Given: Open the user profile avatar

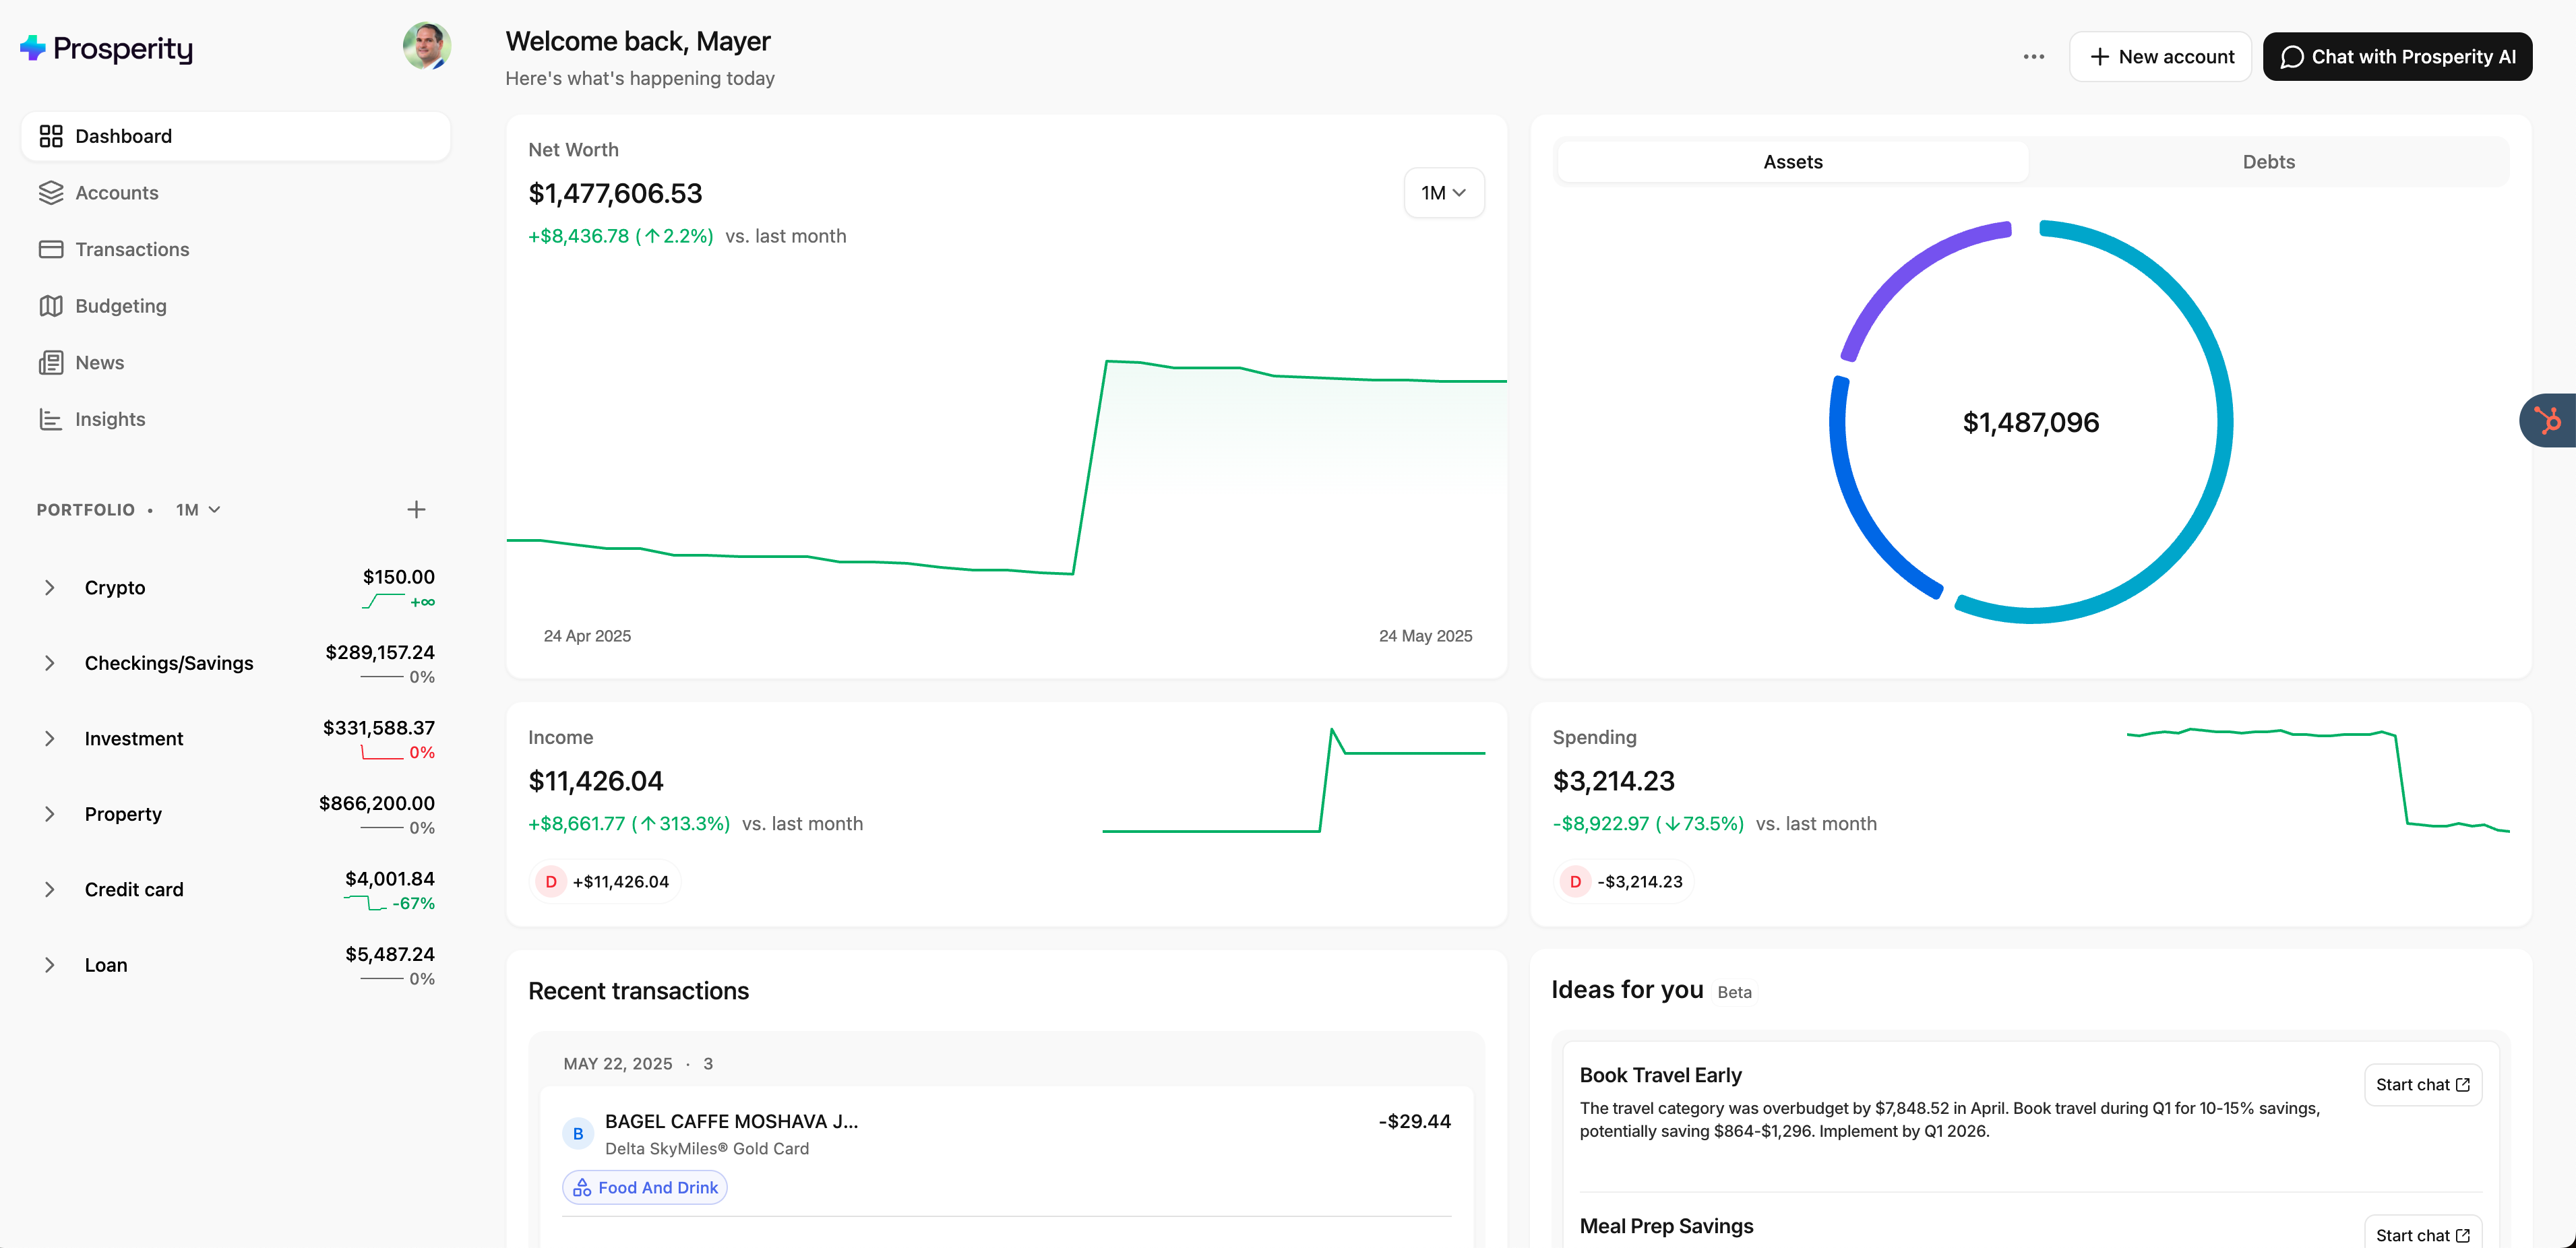Looking at the screenshot, I should (427, 47).
